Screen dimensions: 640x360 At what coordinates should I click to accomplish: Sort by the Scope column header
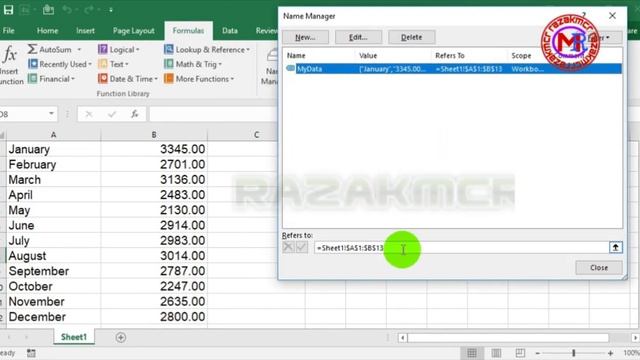click(521, 56)
